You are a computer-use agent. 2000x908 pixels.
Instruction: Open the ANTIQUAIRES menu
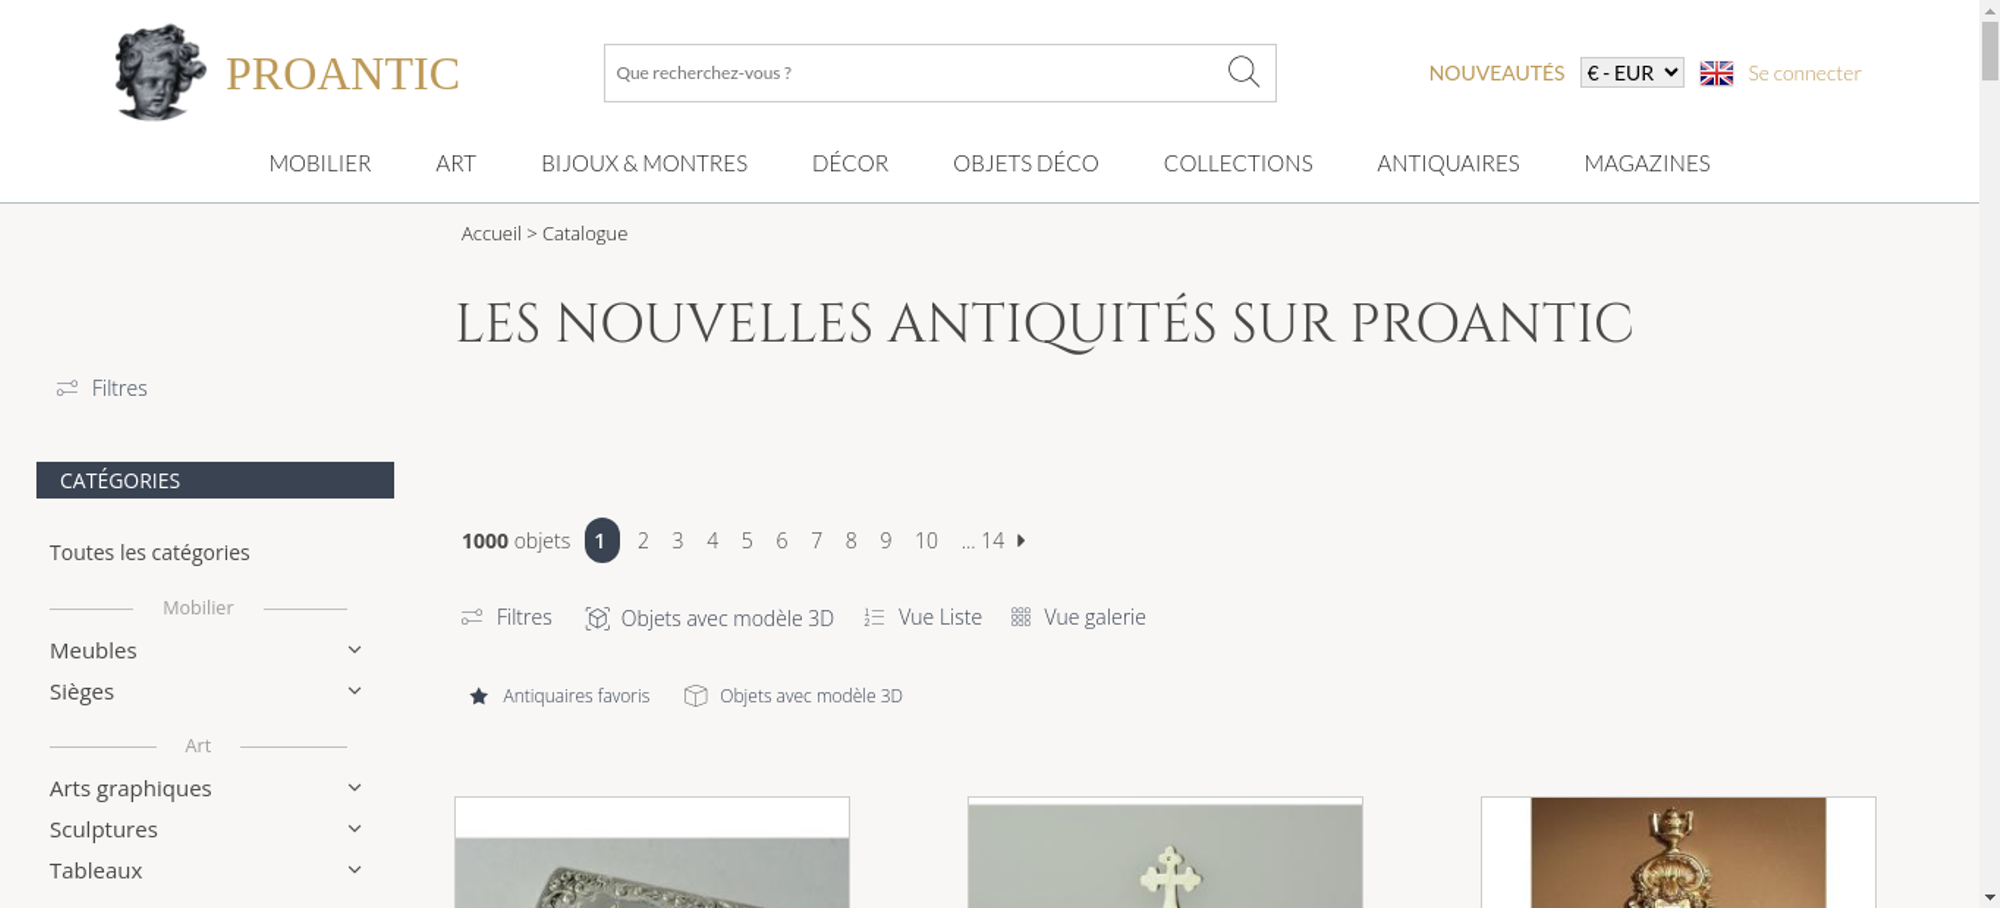point(1448,163)
